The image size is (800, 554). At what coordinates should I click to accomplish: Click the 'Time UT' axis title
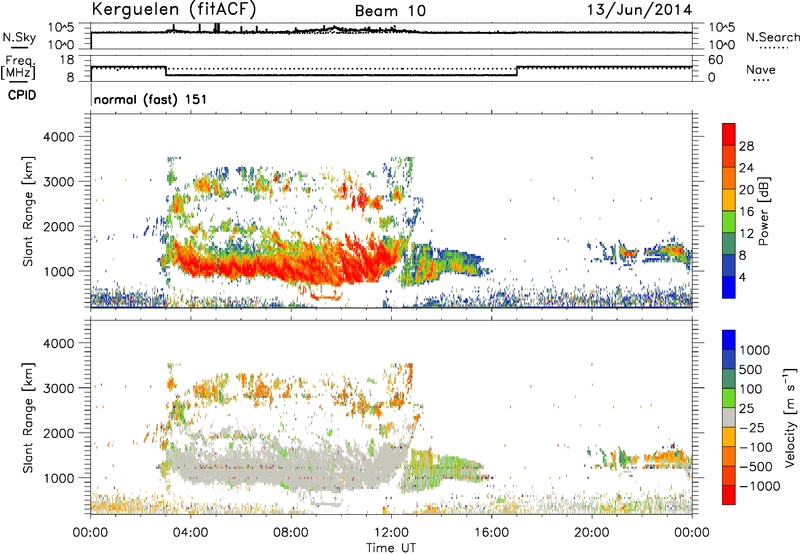coord(391,548)
